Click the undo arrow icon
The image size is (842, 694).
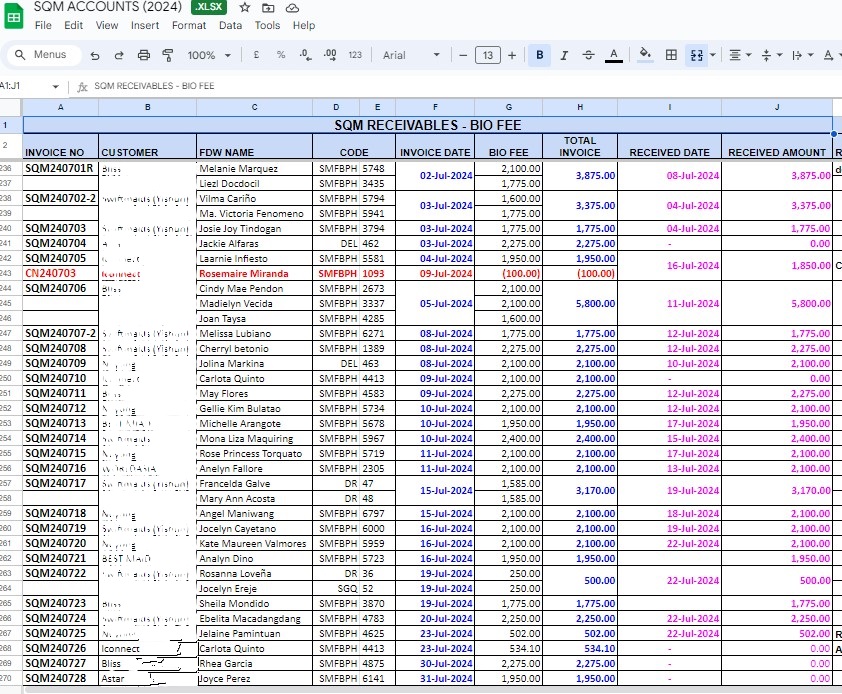95,55
